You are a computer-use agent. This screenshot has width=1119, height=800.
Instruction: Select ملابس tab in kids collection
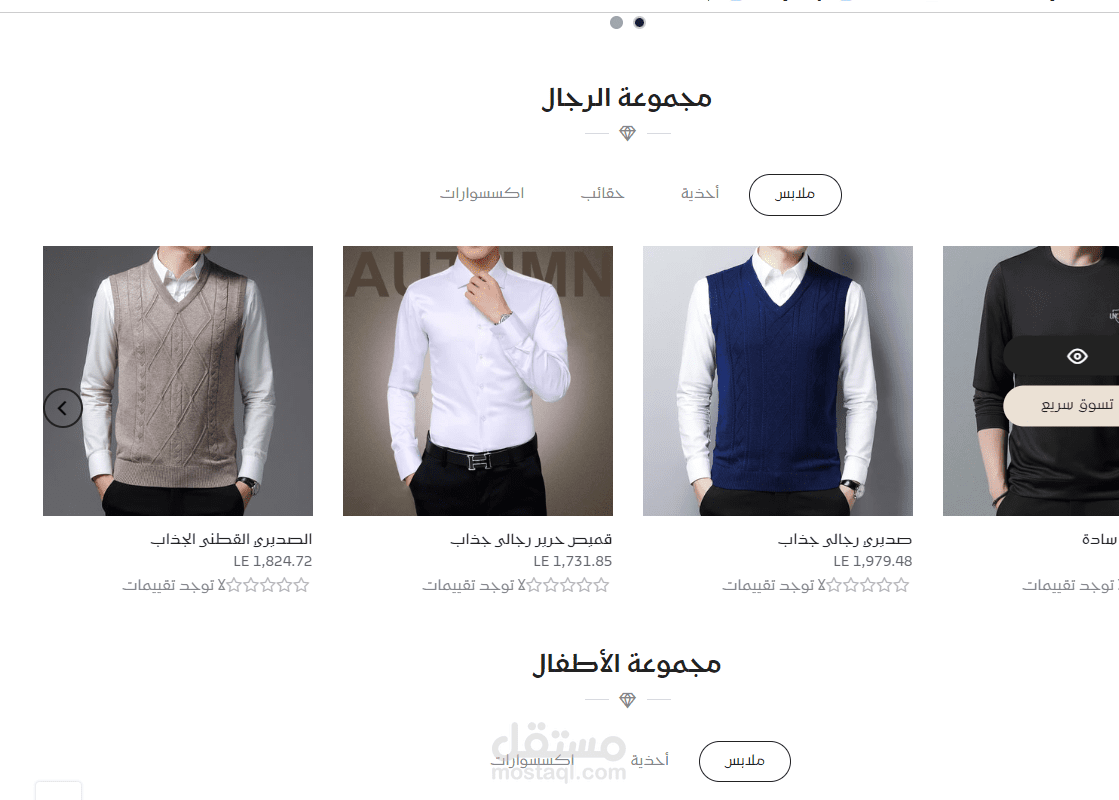[x=745, y=761]
